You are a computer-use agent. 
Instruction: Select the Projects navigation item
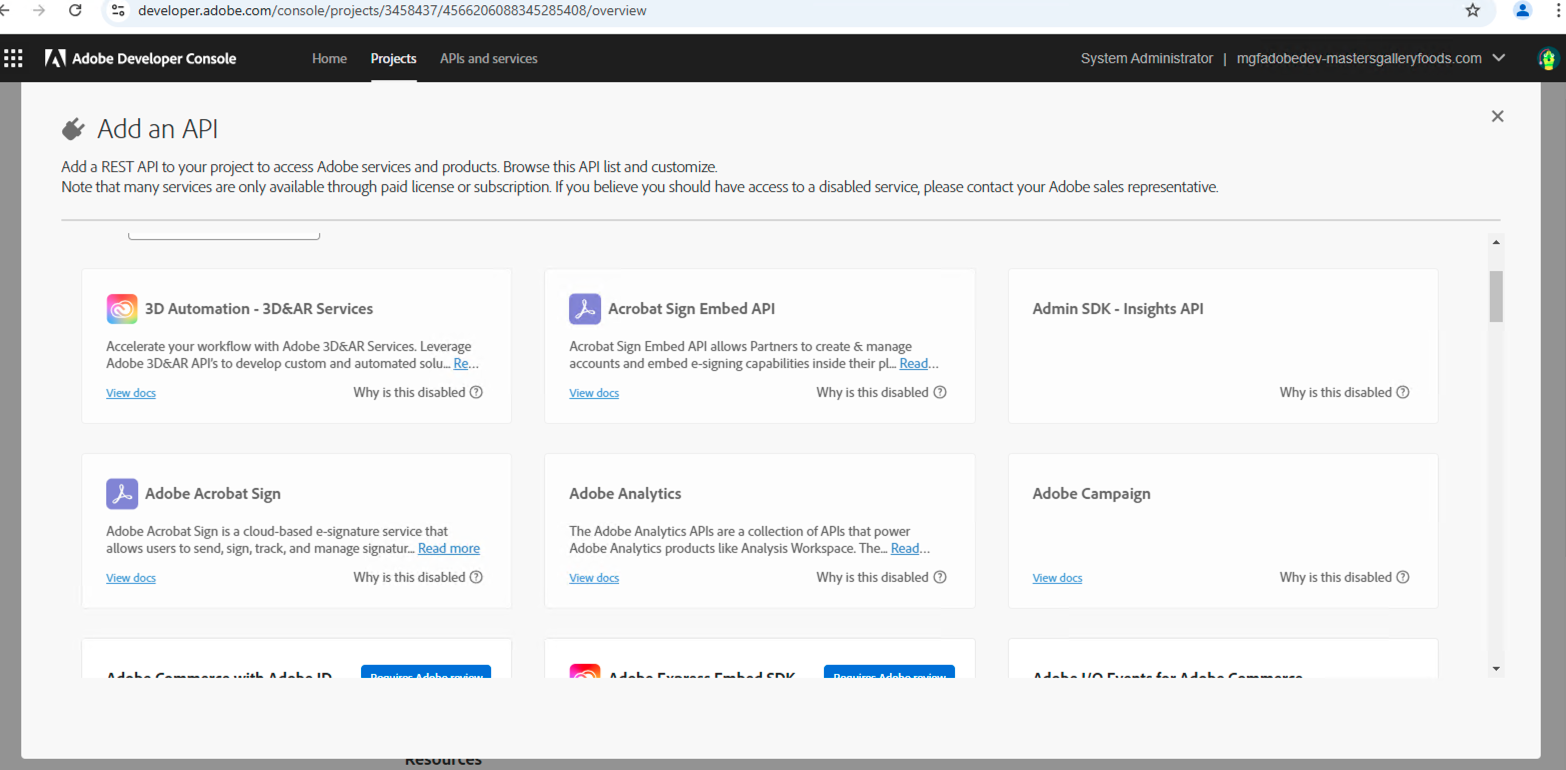pos(393,58)
